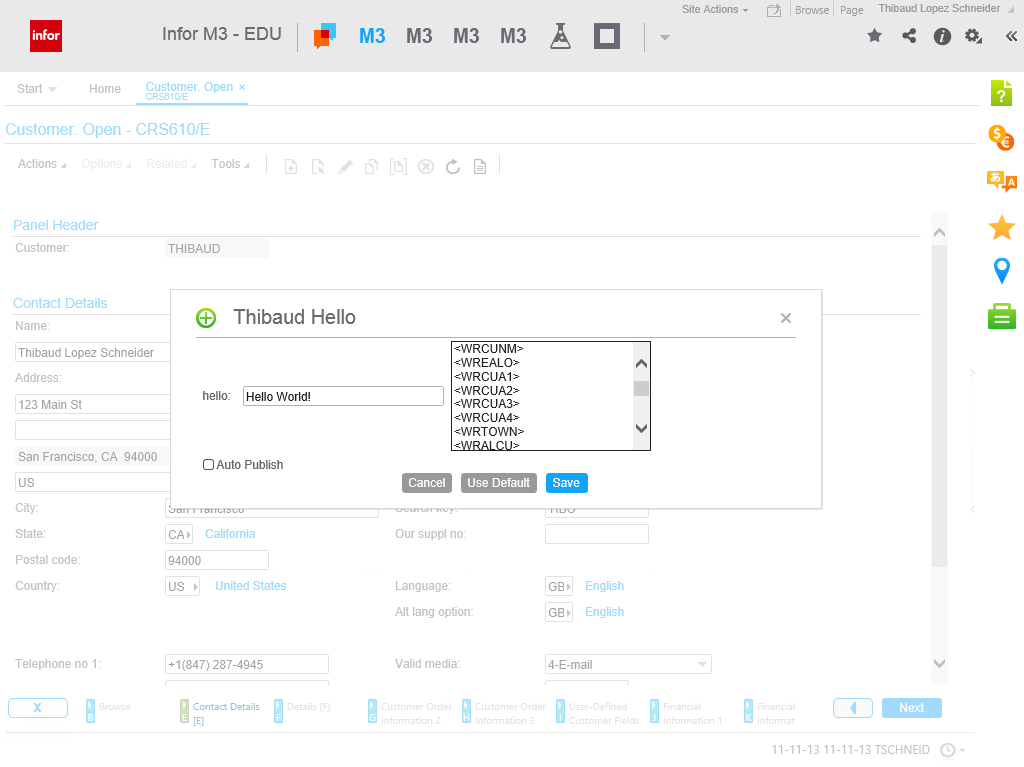Click the Use Default button
1024x767 pixels.
click(x=498, y=483)
